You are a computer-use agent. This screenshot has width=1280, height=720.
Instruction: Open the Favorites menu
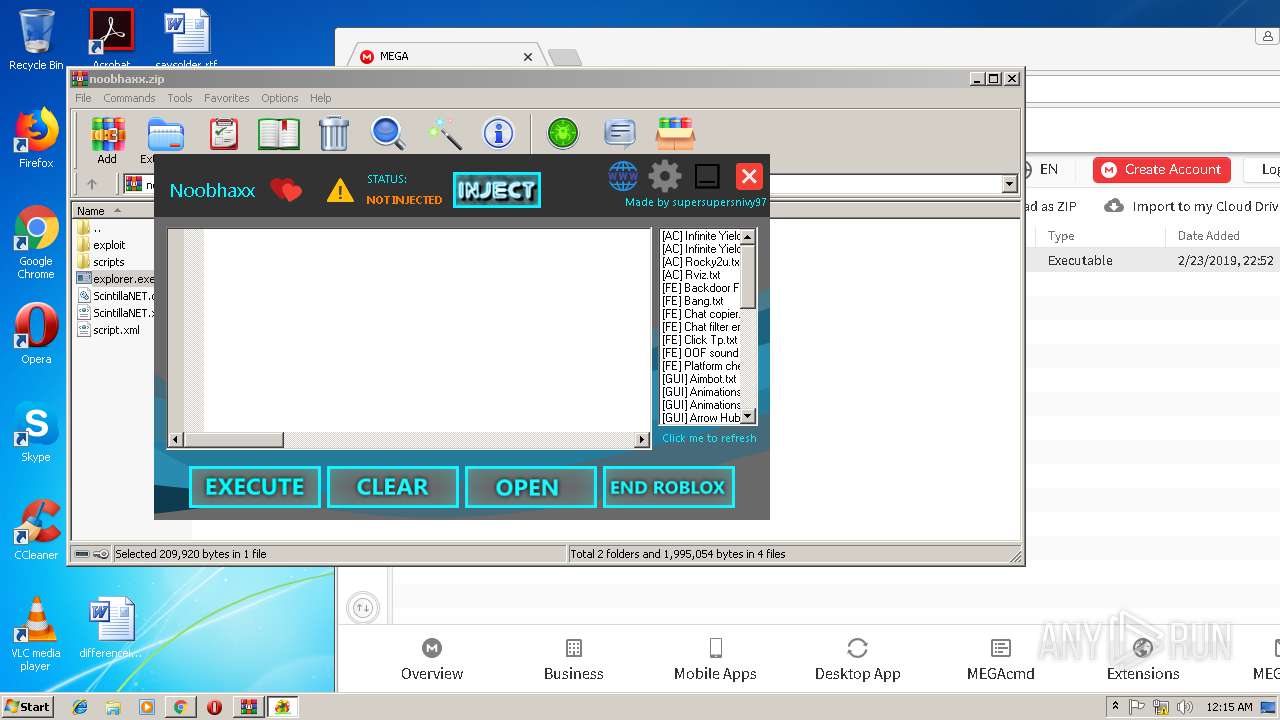coord(227,98)
